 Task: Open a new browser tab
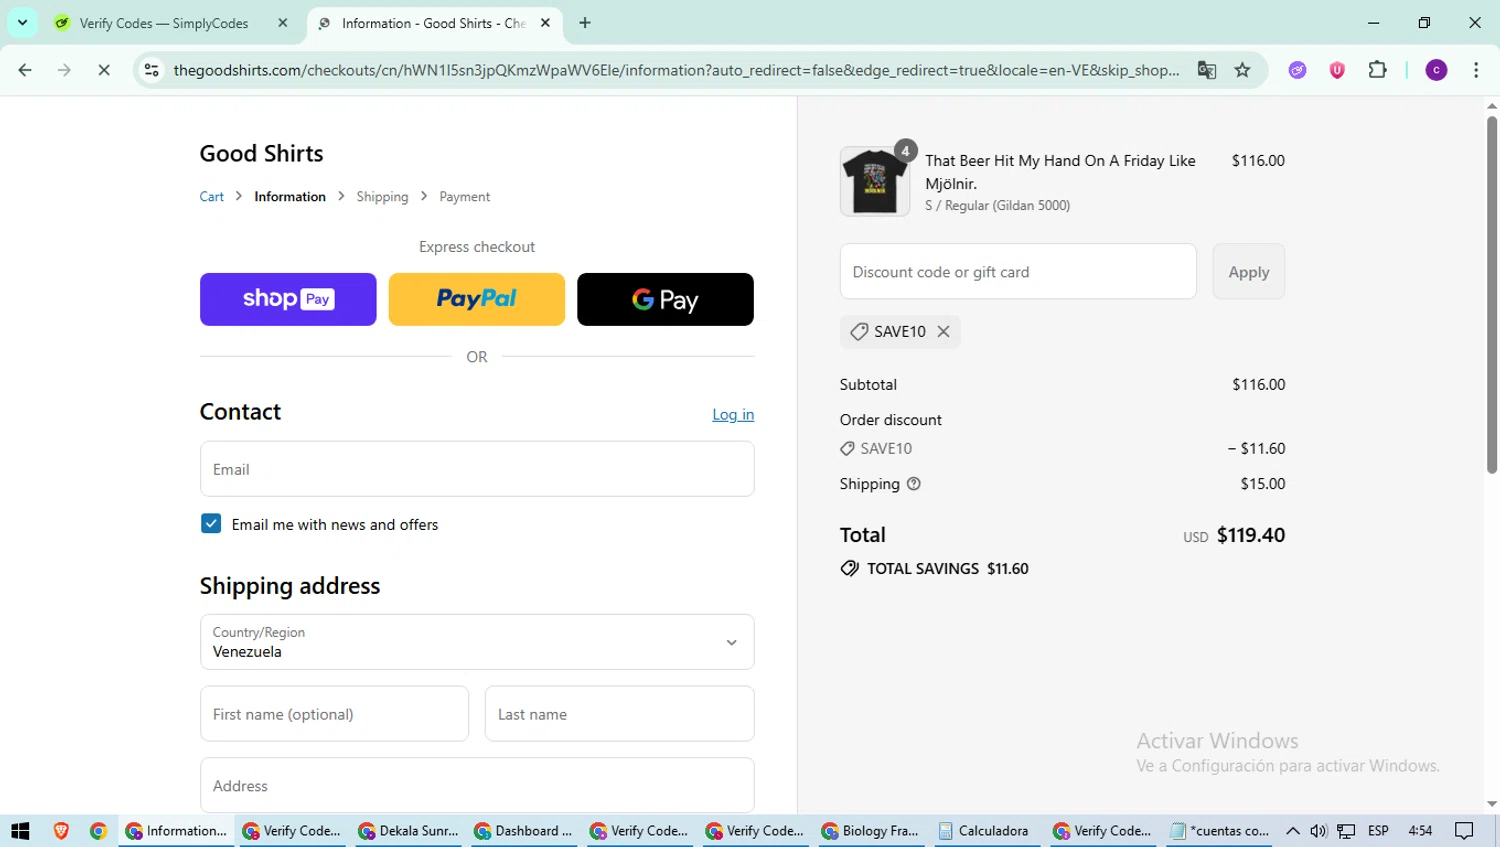pyautogui.click(x=585, y=23)
